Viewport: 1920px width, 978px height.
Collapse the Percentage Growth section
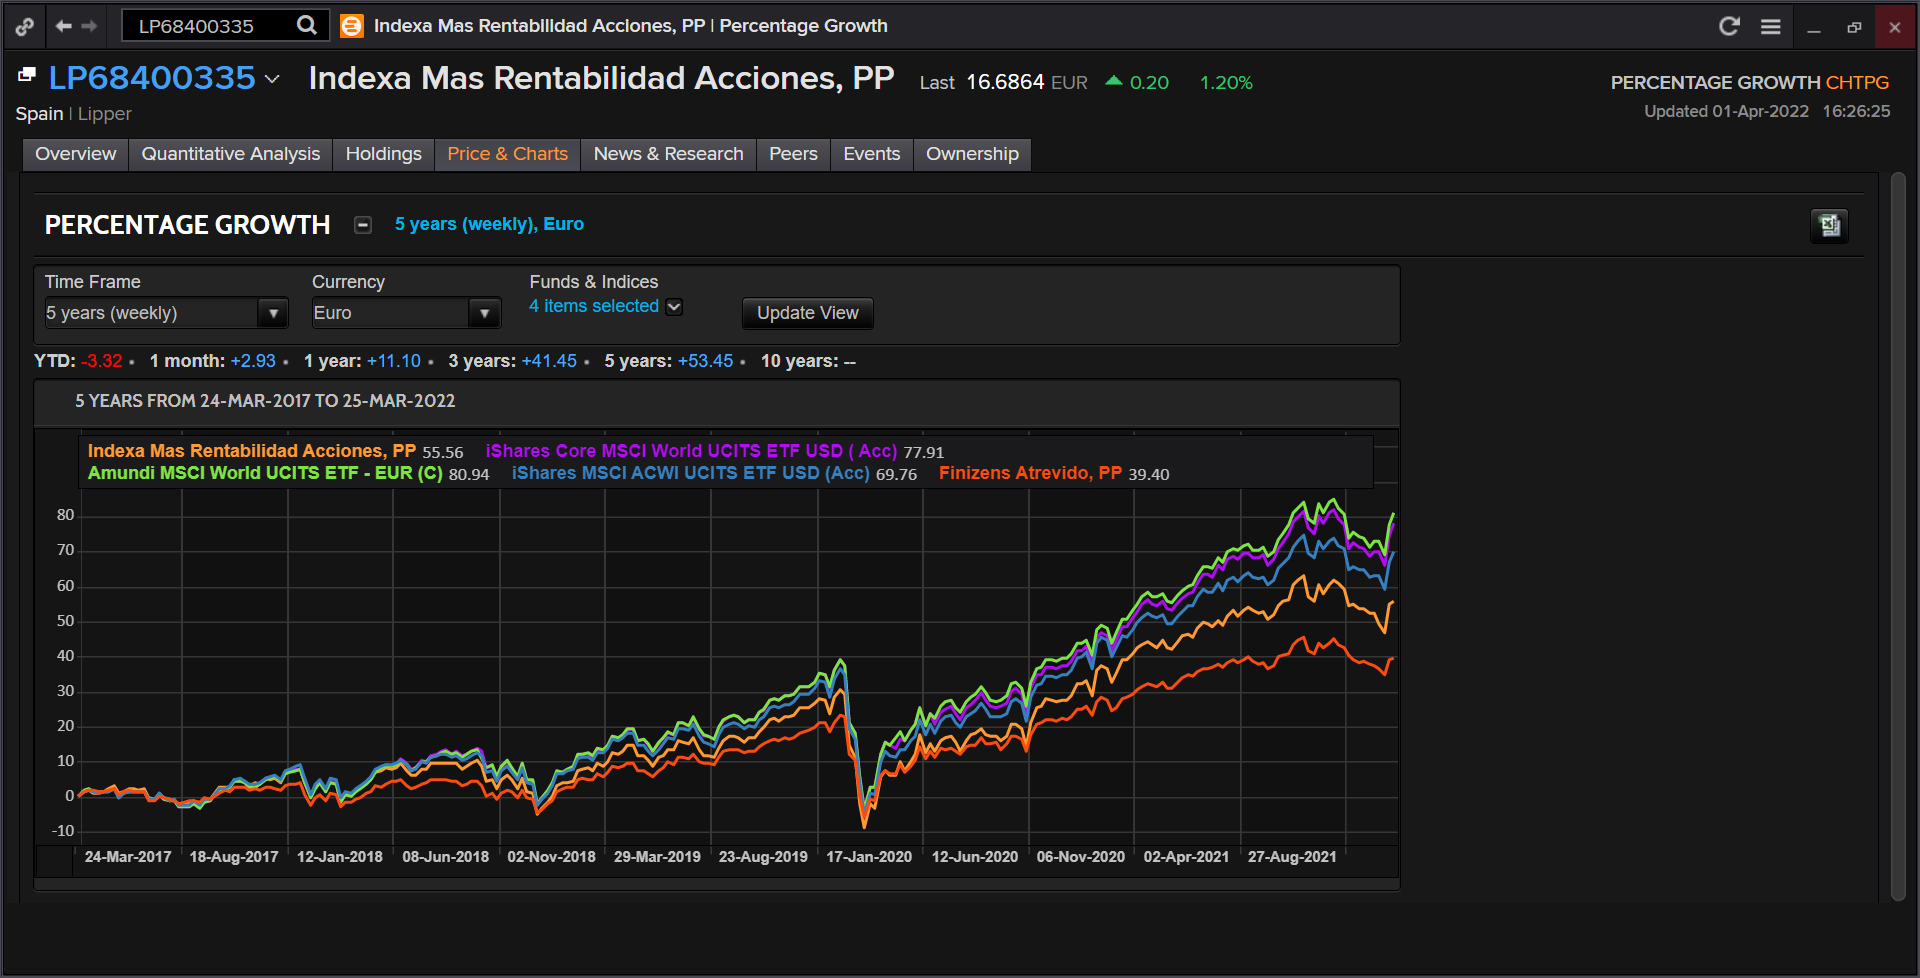tap(363, 225)
